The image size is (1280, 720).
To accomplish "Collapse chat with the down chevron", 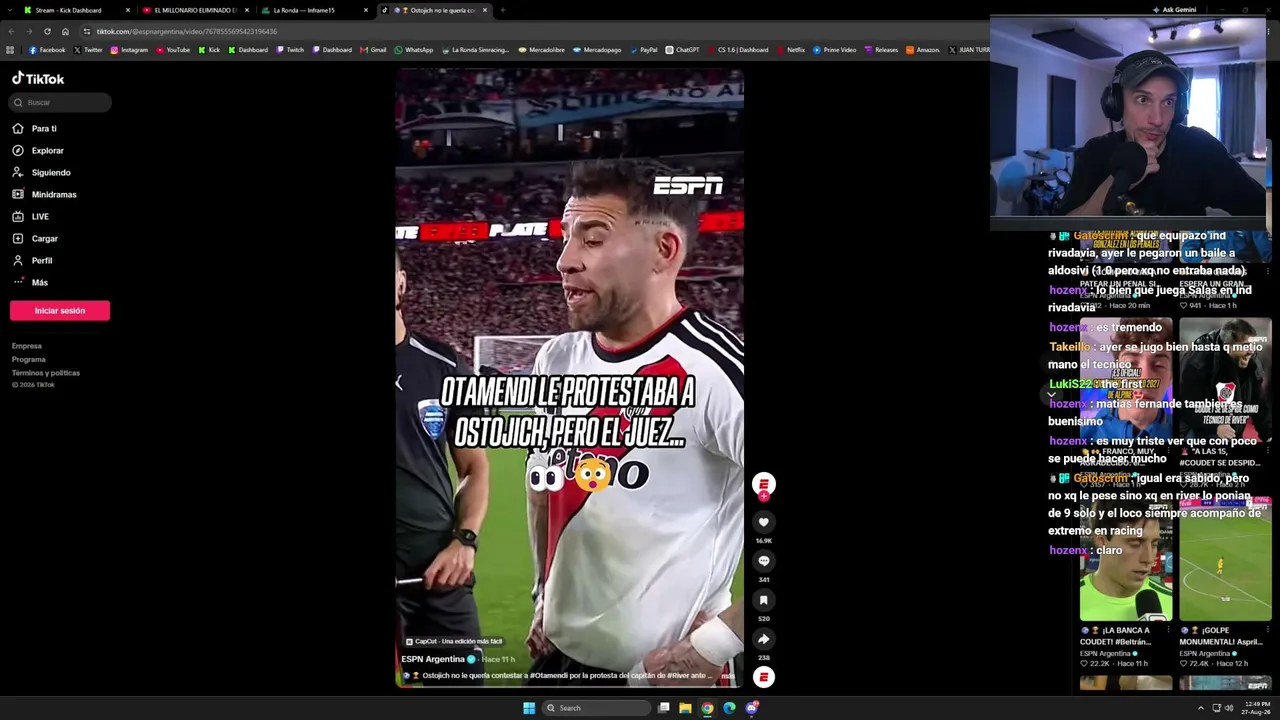I will (x=1051, y=395).
